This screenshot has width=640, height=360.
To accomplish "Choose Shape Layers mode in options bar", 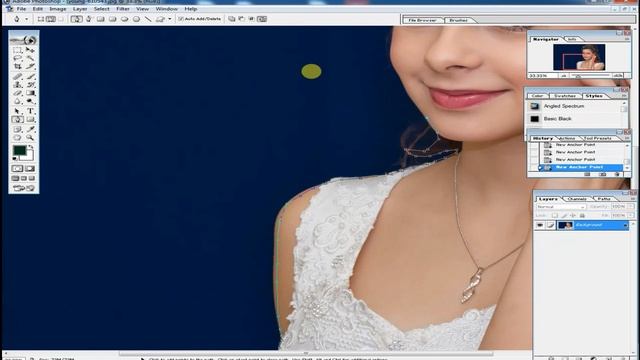I will tap(40, 19).
